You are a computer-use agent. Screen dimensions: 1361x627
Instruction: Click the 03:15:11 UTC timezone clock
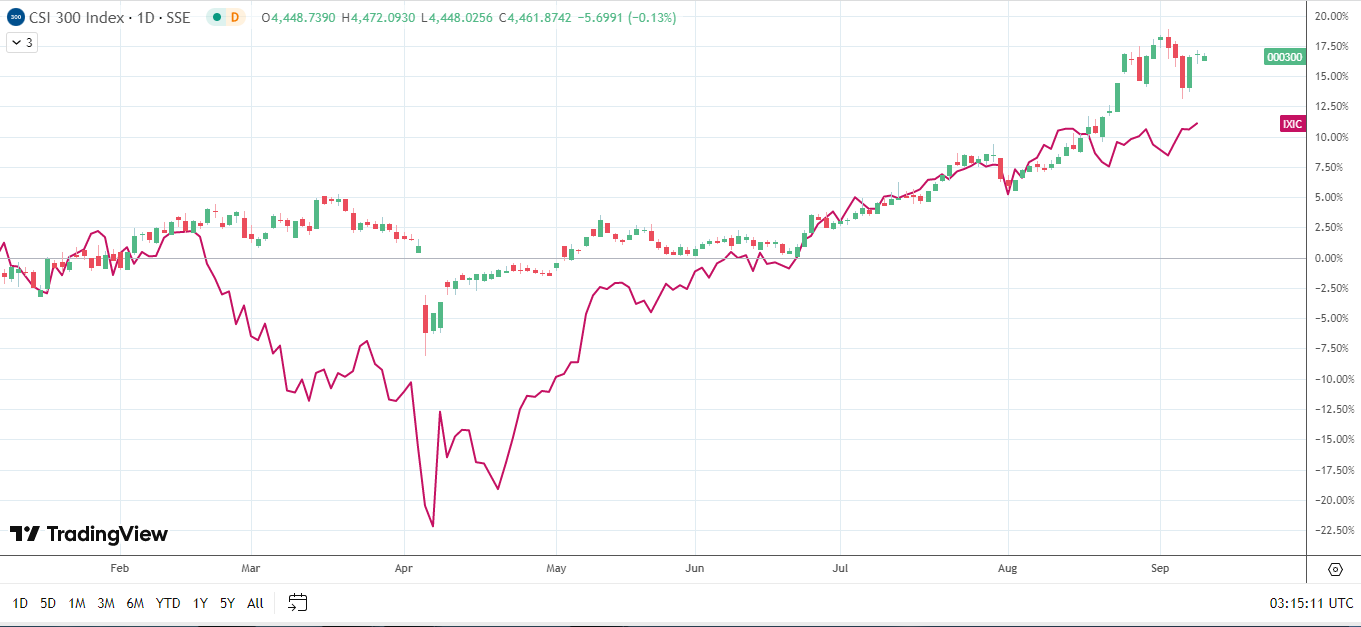1309,603
